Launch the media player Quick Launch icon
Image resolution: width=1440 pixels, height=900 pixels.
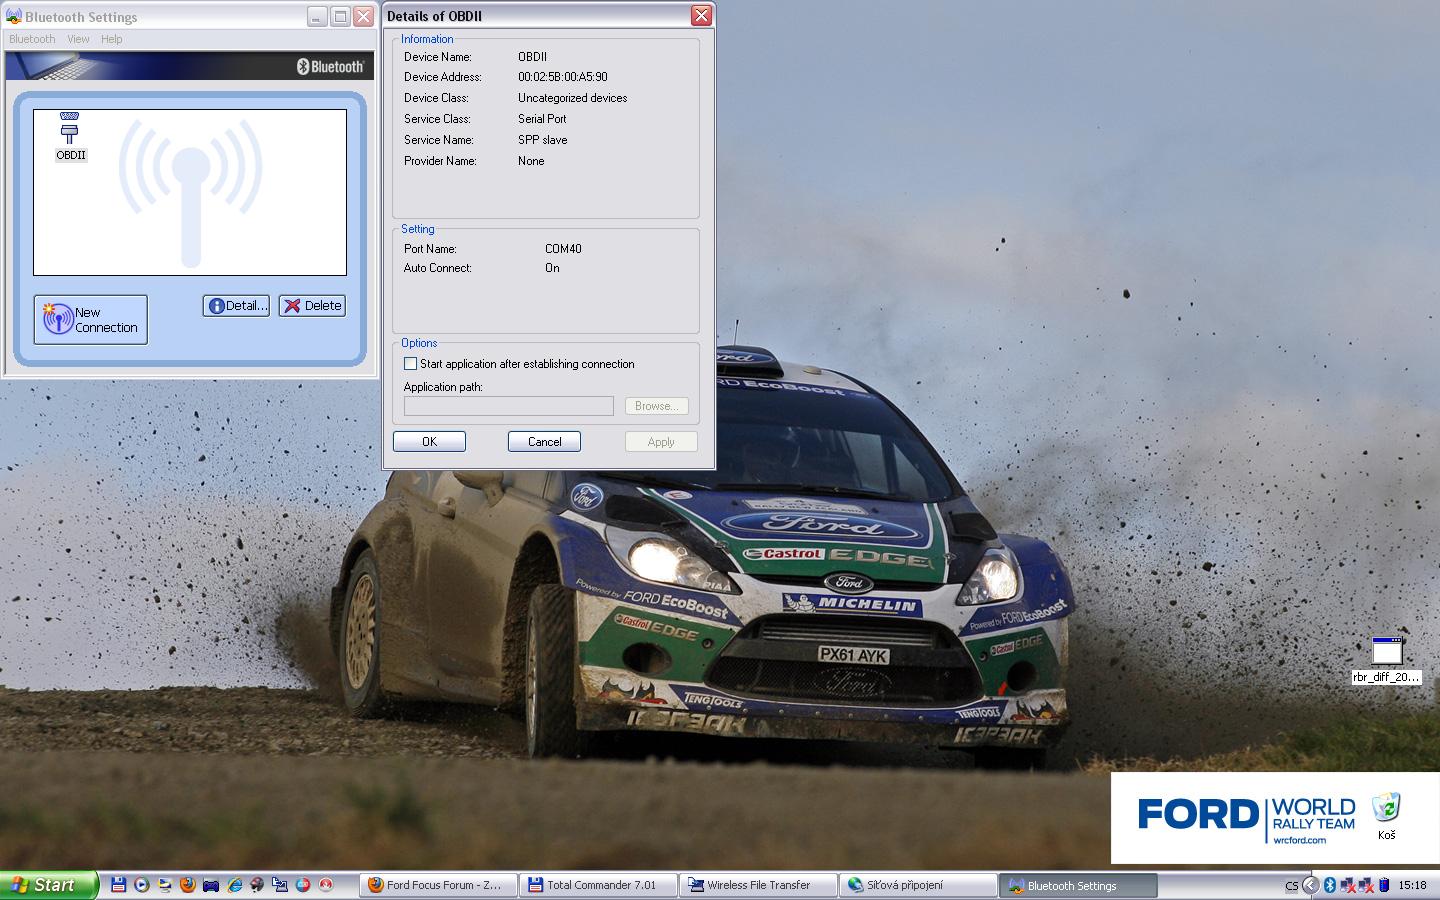click(141, 885)
